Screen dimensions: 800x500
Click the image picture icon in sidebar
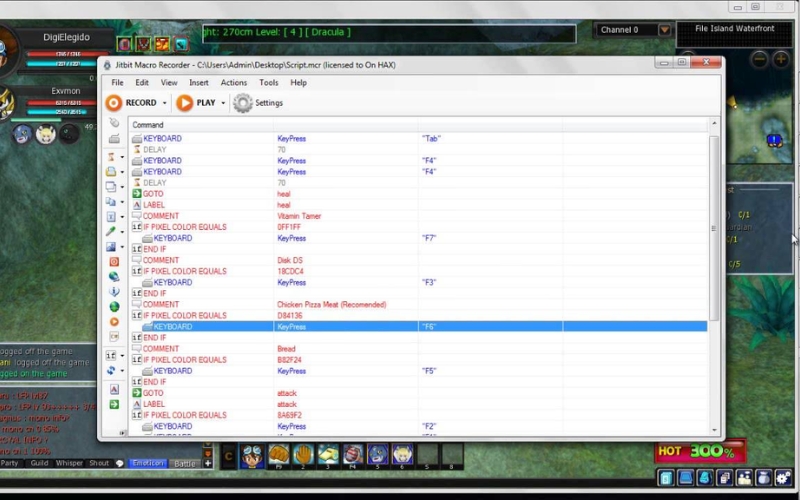point(111,246)
